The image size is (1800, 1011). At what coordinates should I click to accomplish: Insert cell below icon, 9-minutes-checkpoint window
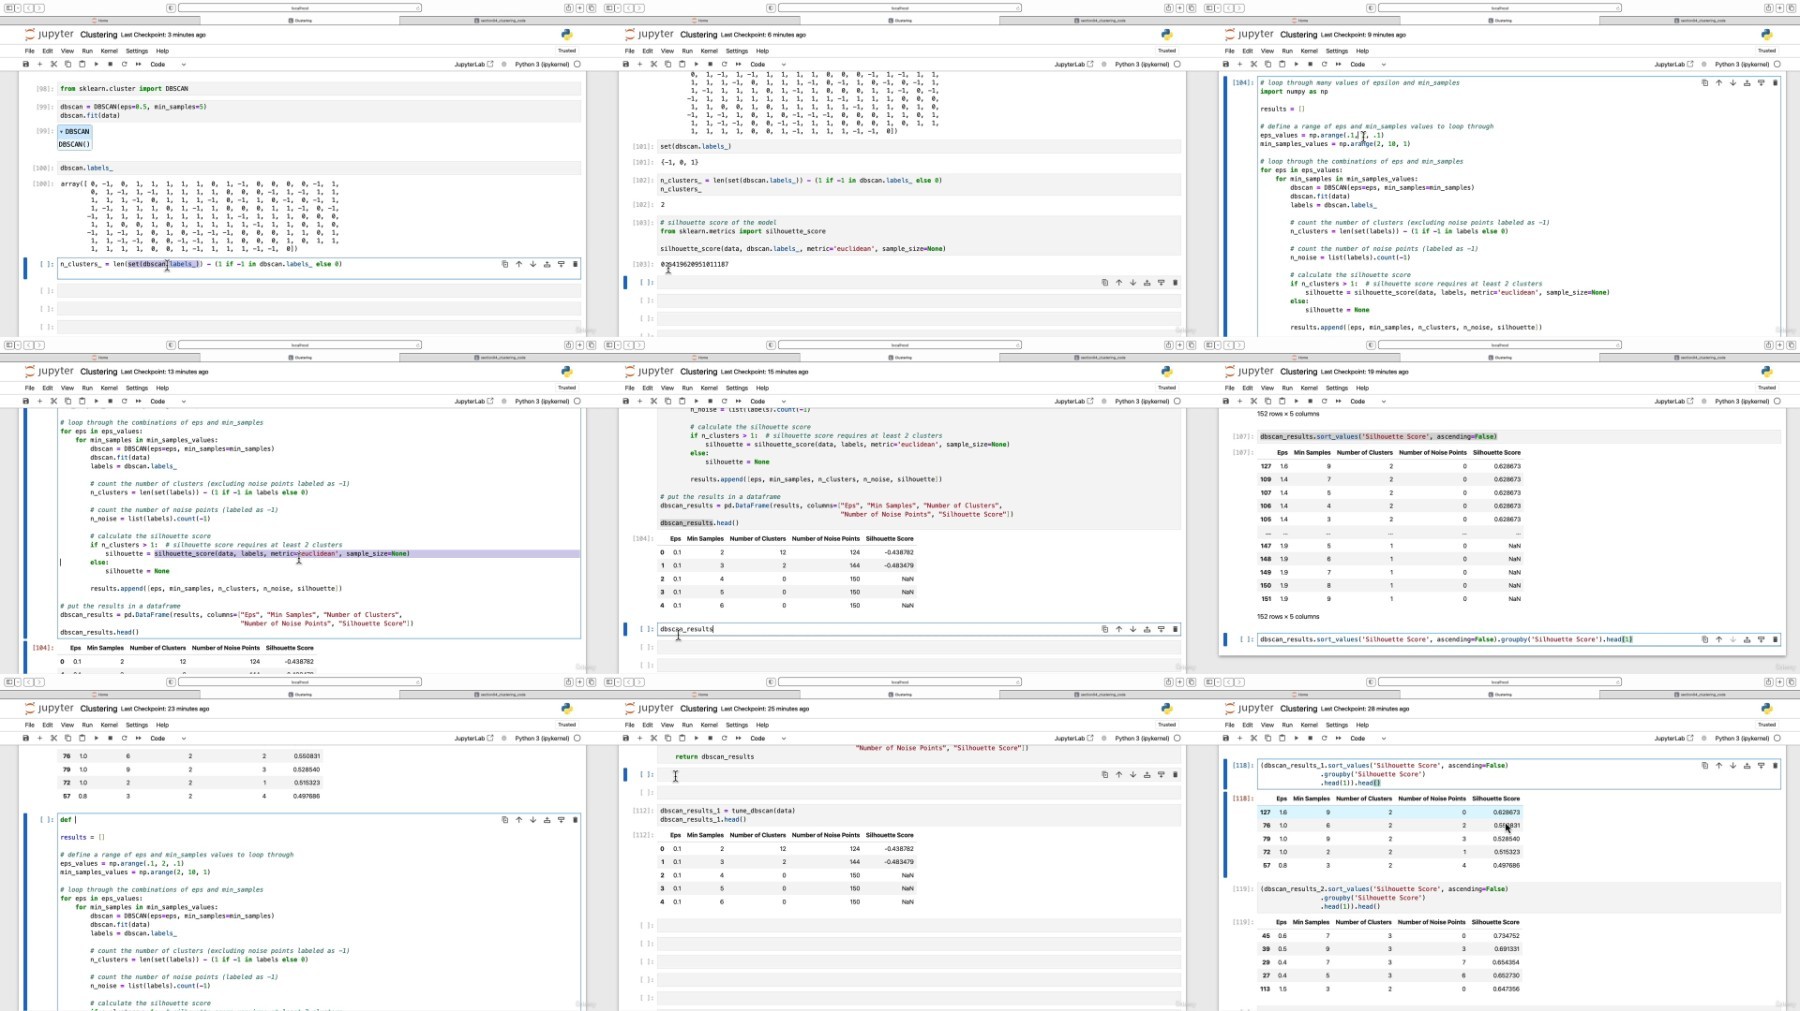click(x=1761, y=83)
